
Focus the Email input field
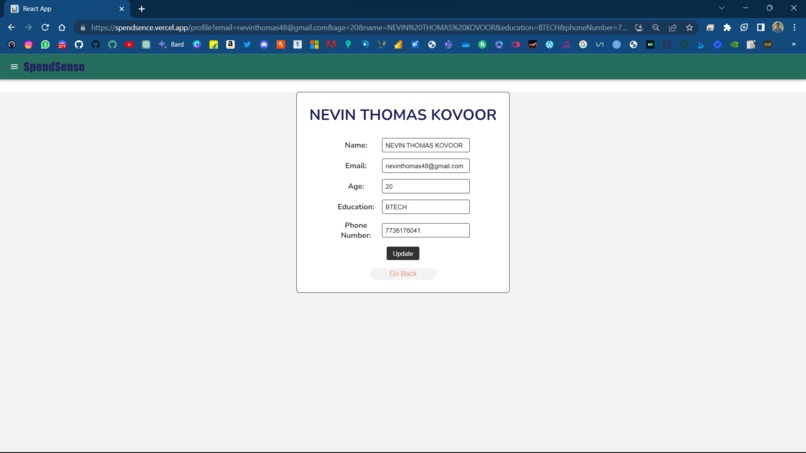click(425, 166)
